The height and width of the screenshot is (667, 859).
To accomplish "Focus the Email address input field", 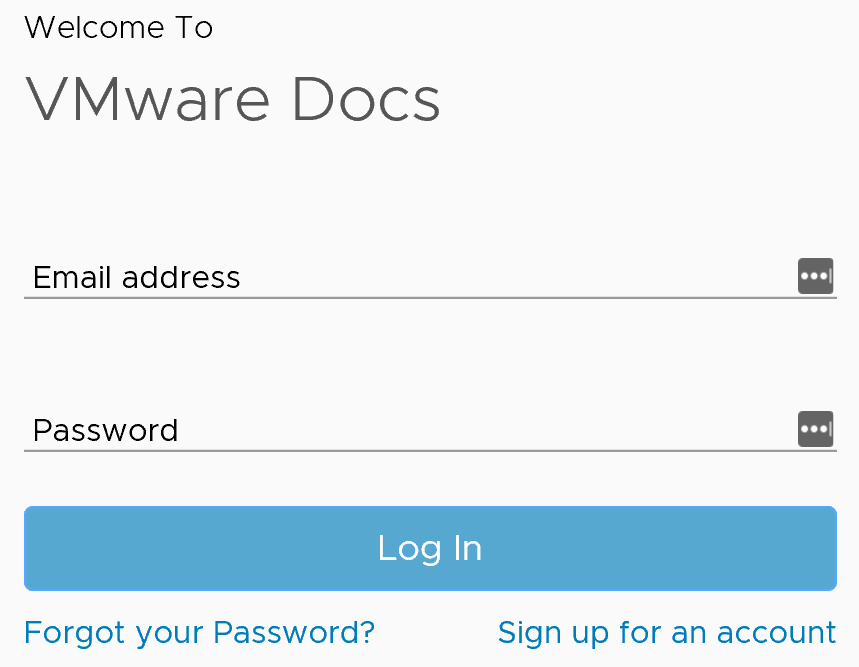I will [430, 277].
